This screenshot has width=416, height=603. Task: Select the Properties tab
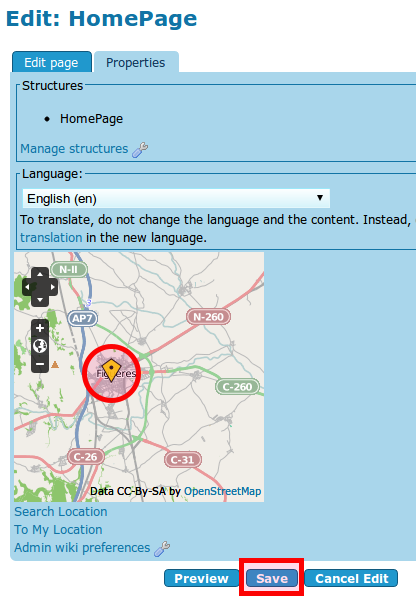(x=136, y=62)
